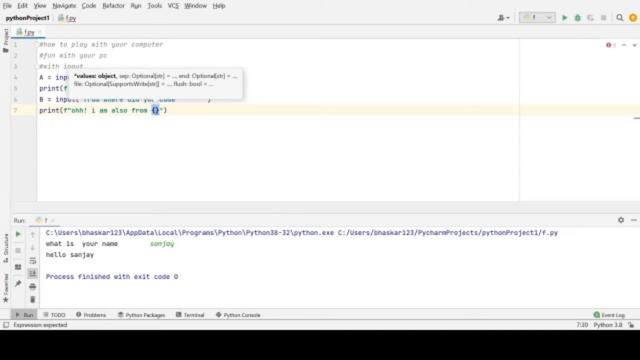Click the pin tab icon in Run panel
Viewport: 640px width, 360px height.
(18, 283)
